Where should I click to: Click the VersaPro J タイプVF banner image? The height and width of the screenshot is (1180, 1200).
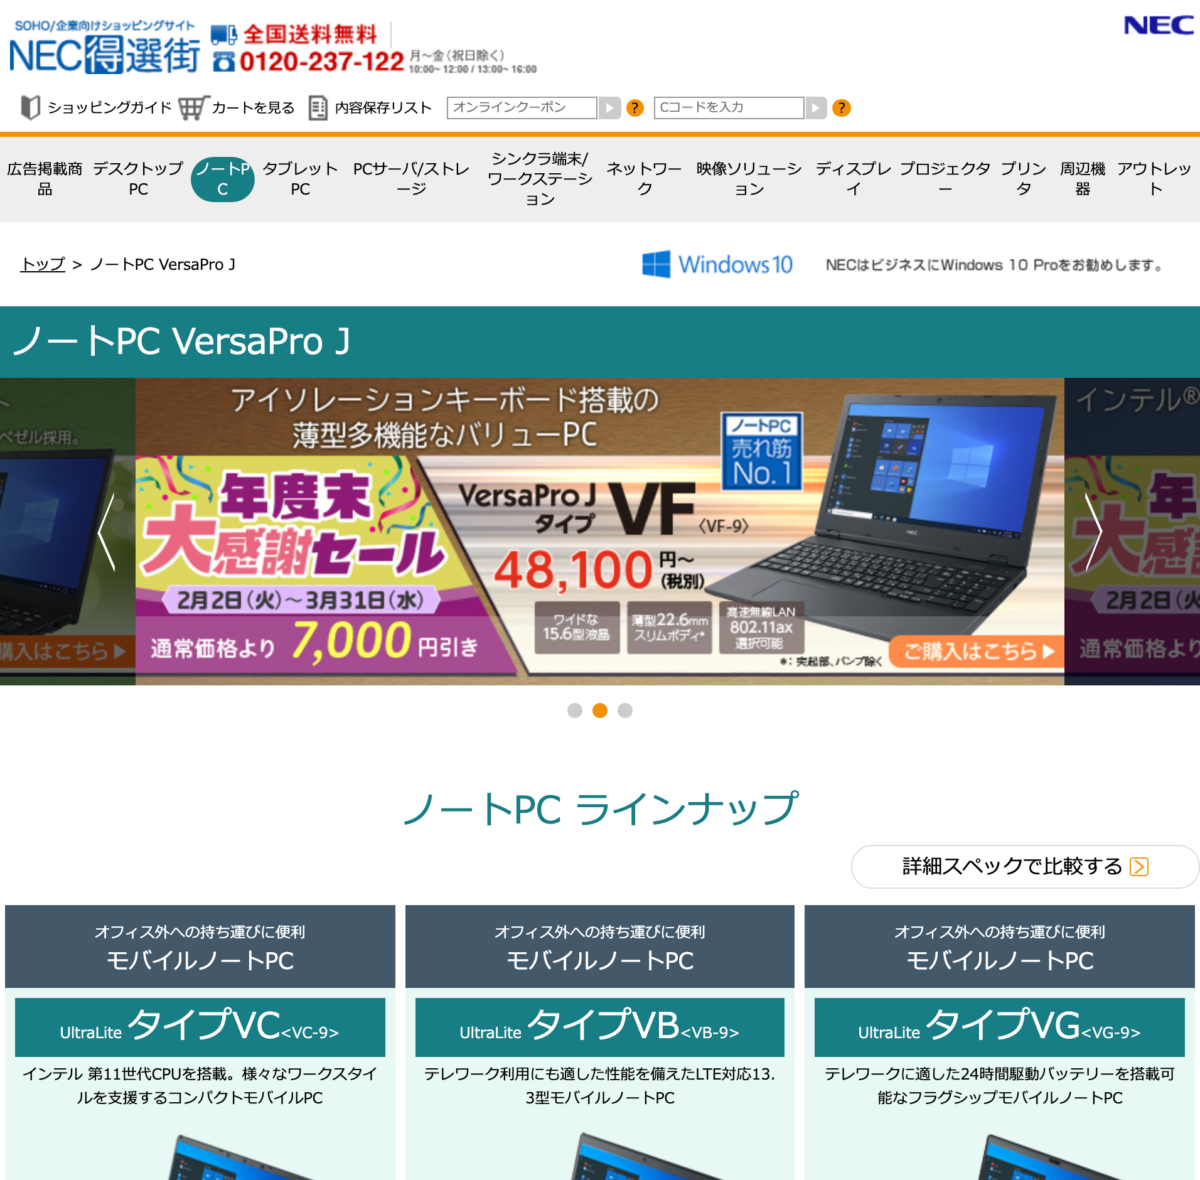pos(600,531)
